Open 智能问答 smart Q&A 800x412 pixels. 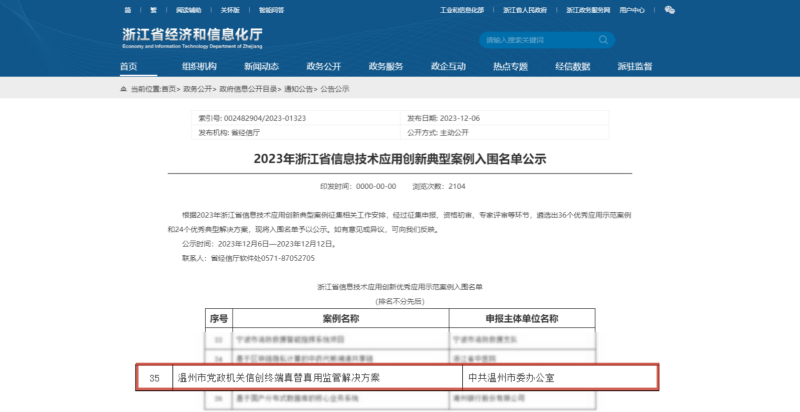pos(270,10)
